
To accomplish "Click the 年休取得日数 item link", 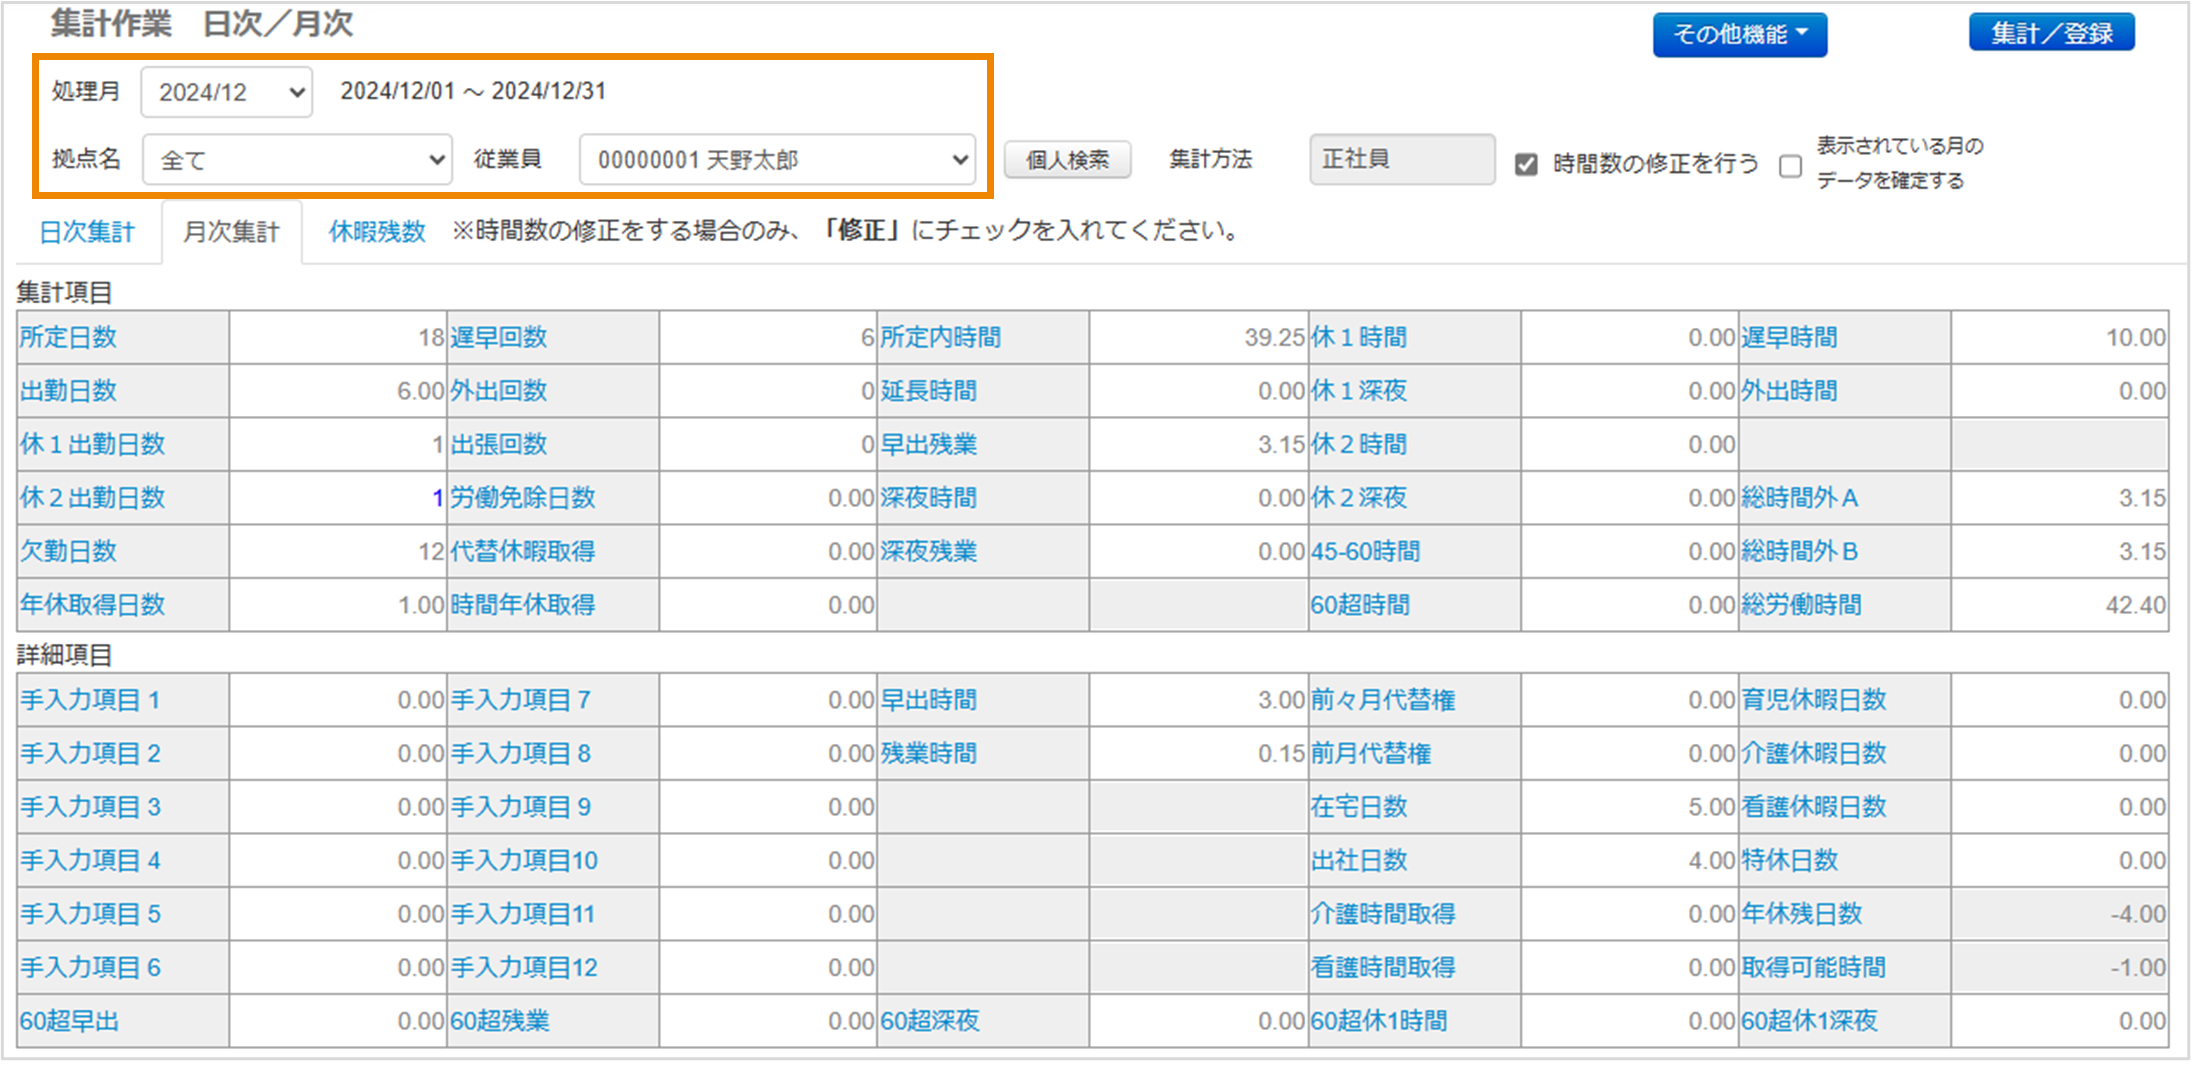I will pyautogui.click(x=93, y=605).
